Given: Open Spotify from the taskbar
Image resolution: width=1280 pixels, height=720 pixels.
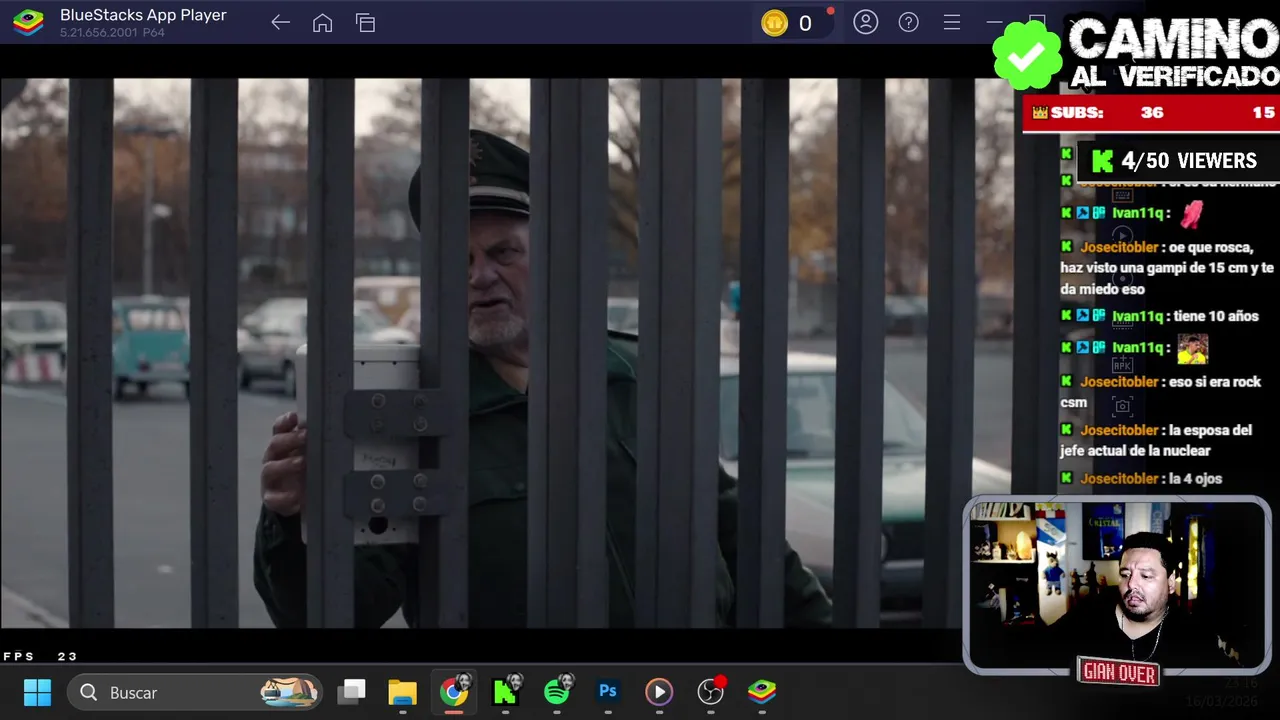Looking at the screenshot, I should (x=558, y=691).
